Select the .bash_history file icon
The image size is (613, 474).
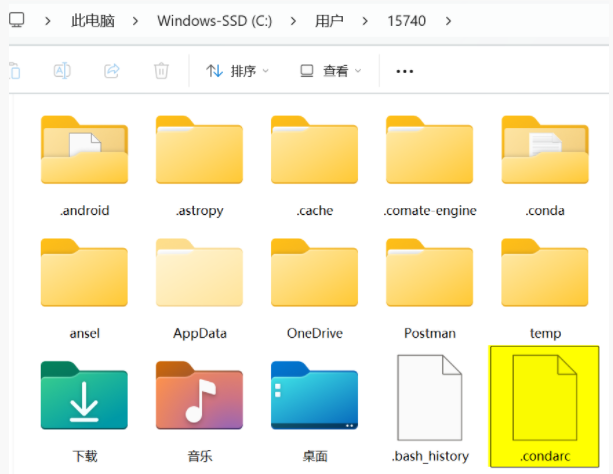tap(430, 397)
